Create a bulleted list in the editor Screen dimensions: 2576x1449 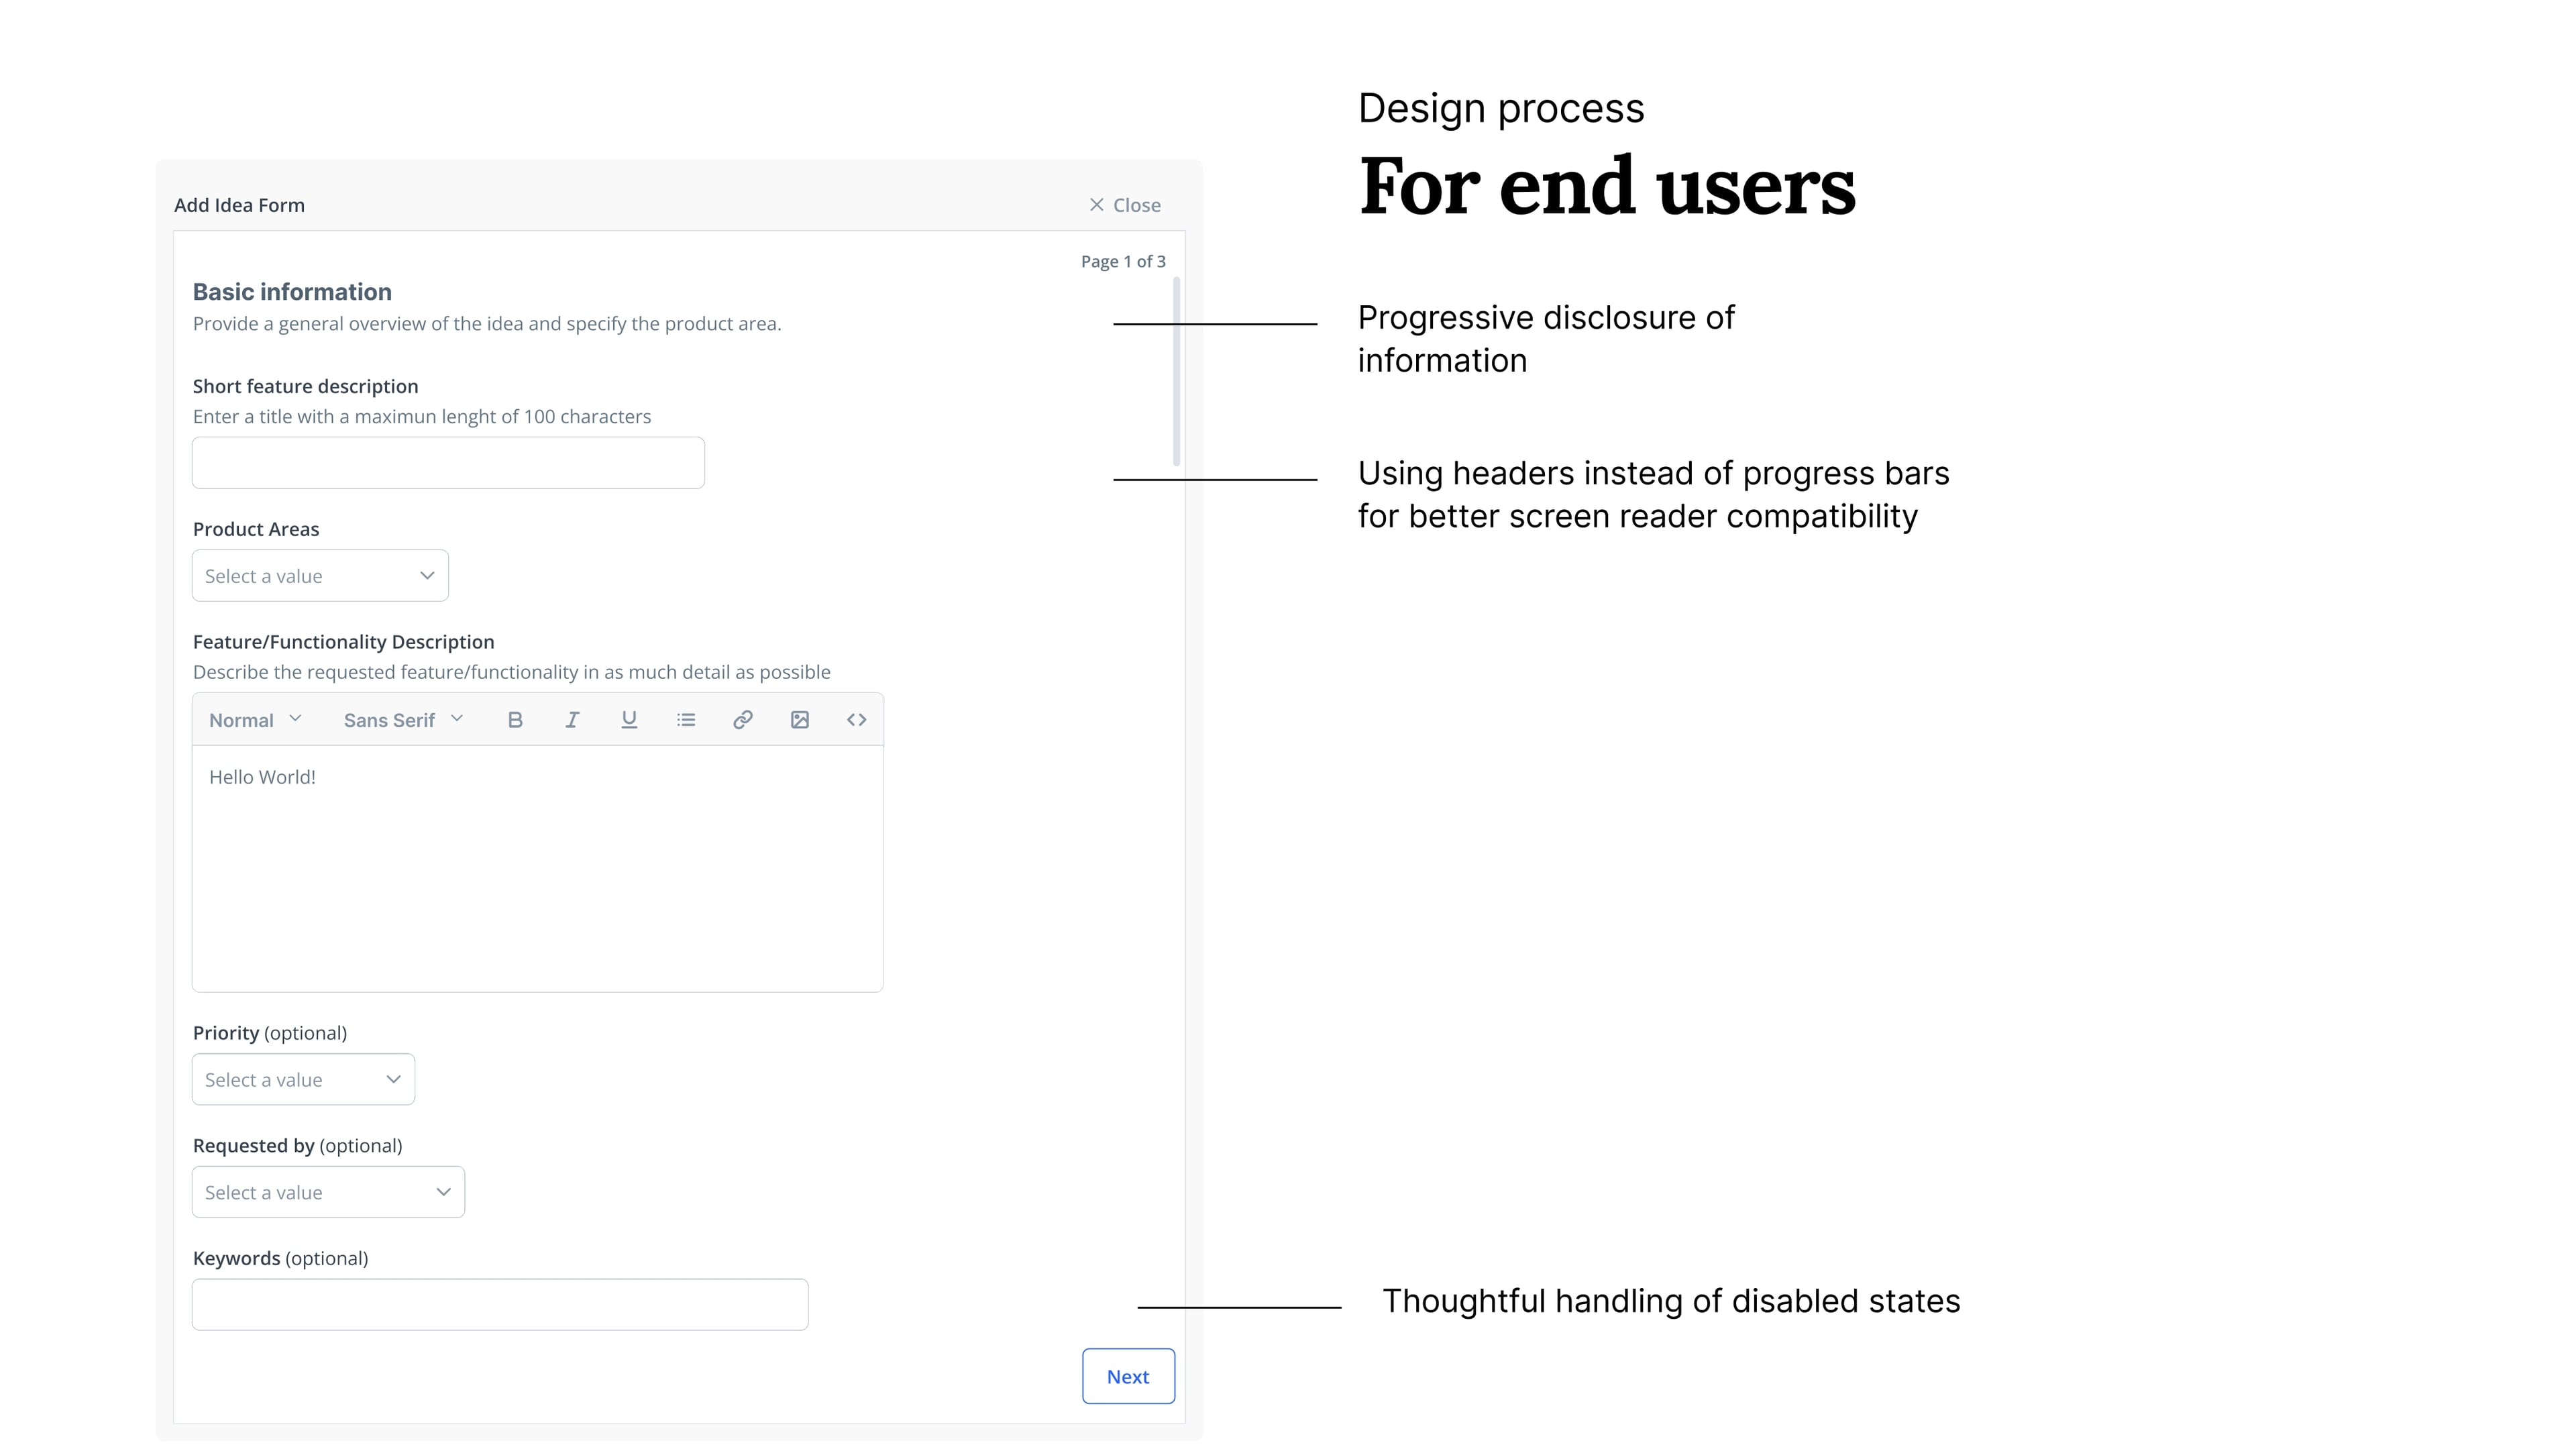coord(686,719)
